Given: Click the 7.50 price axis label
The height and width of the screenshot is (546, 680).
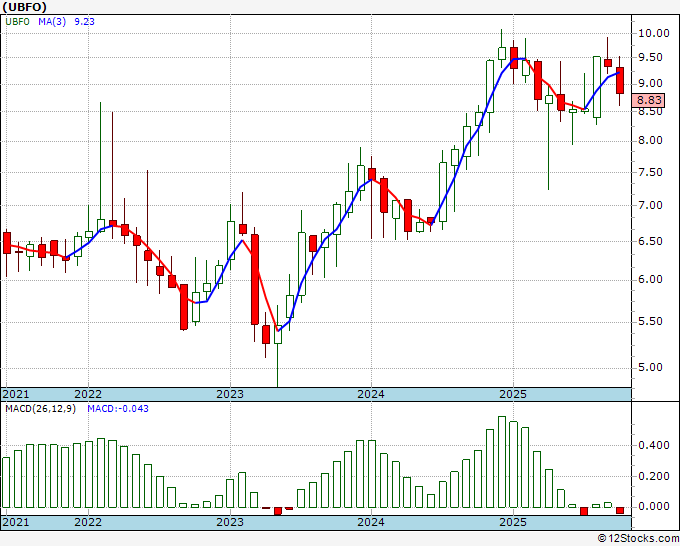Looking at the screenshot, I should (650, 172).
